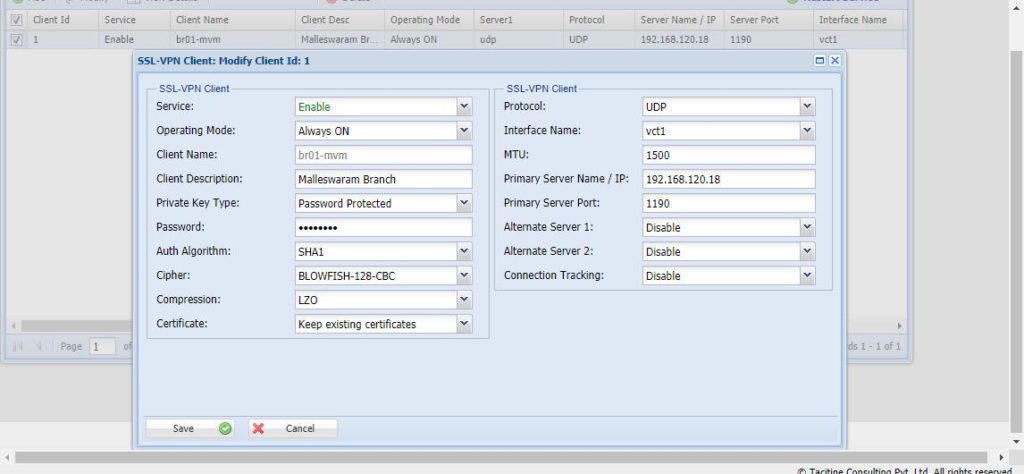Expand the Operating Mode dropdown
The height and width of the screenshot is (474, 1024).
tap(463, 130)
